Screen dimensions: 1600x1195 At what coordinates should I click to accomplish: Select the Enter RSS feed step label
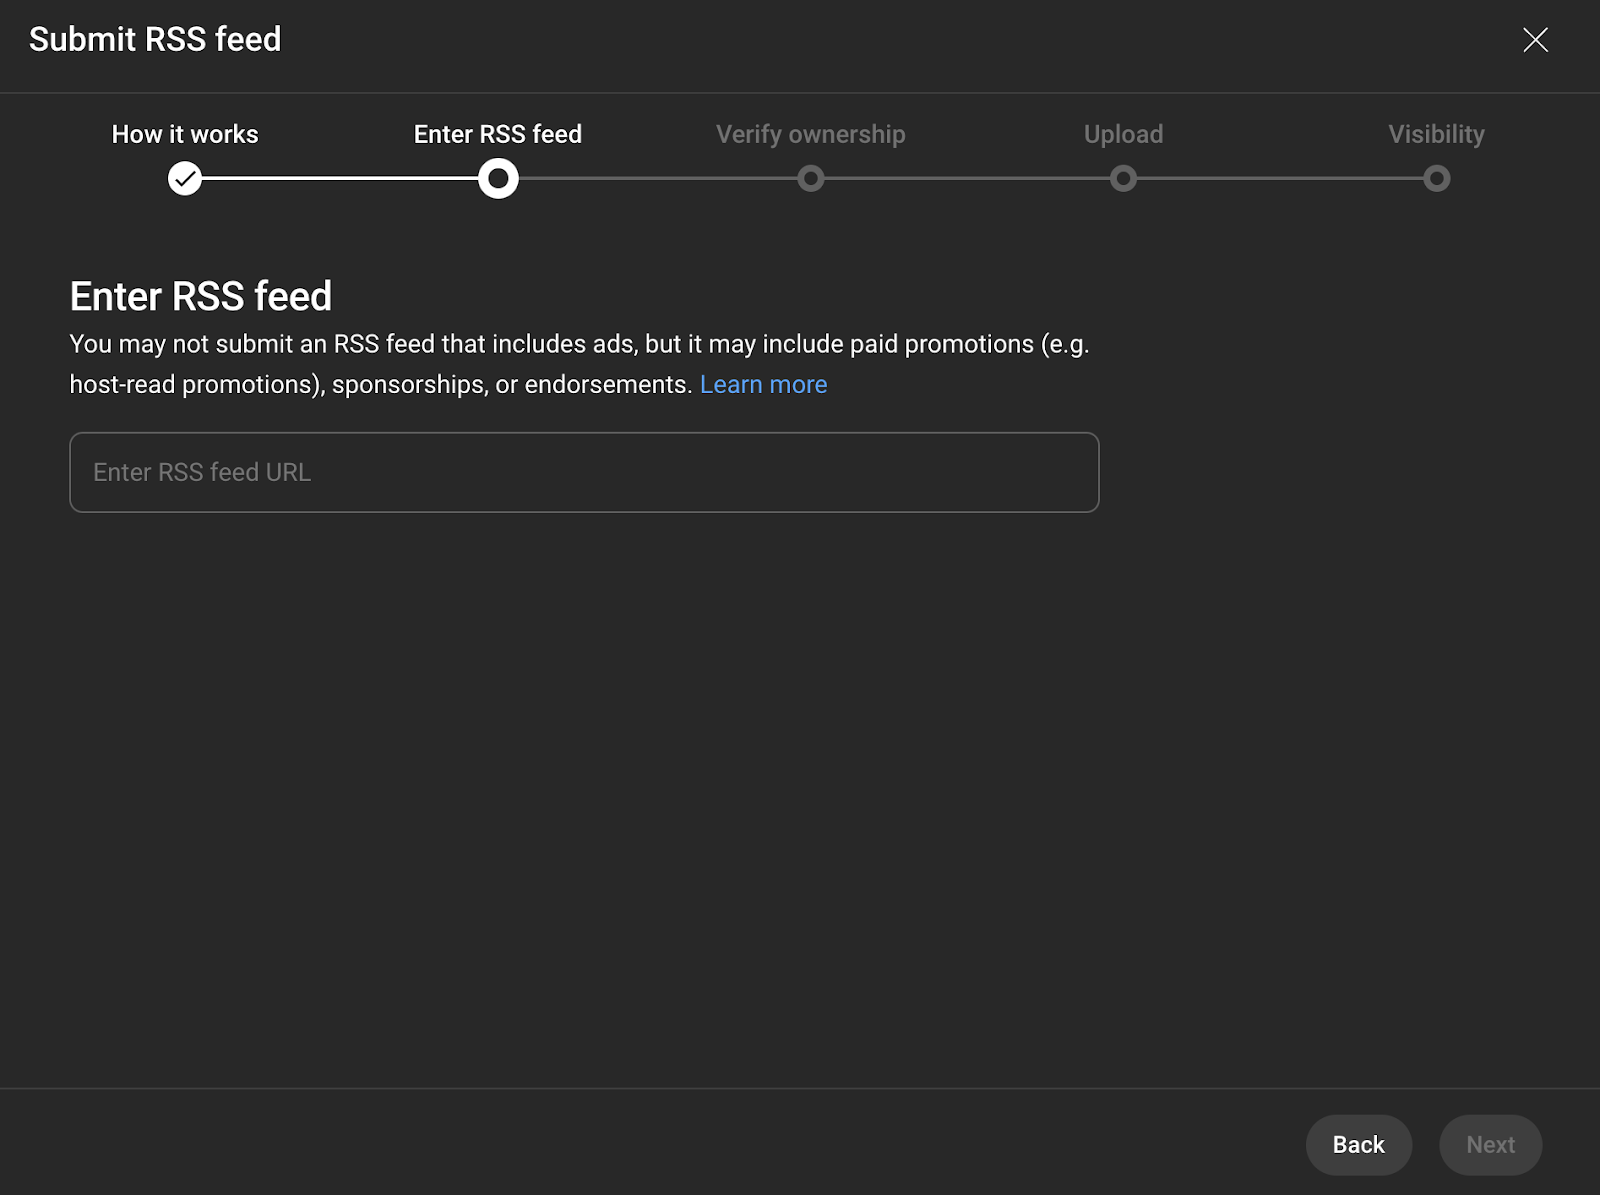498,134
